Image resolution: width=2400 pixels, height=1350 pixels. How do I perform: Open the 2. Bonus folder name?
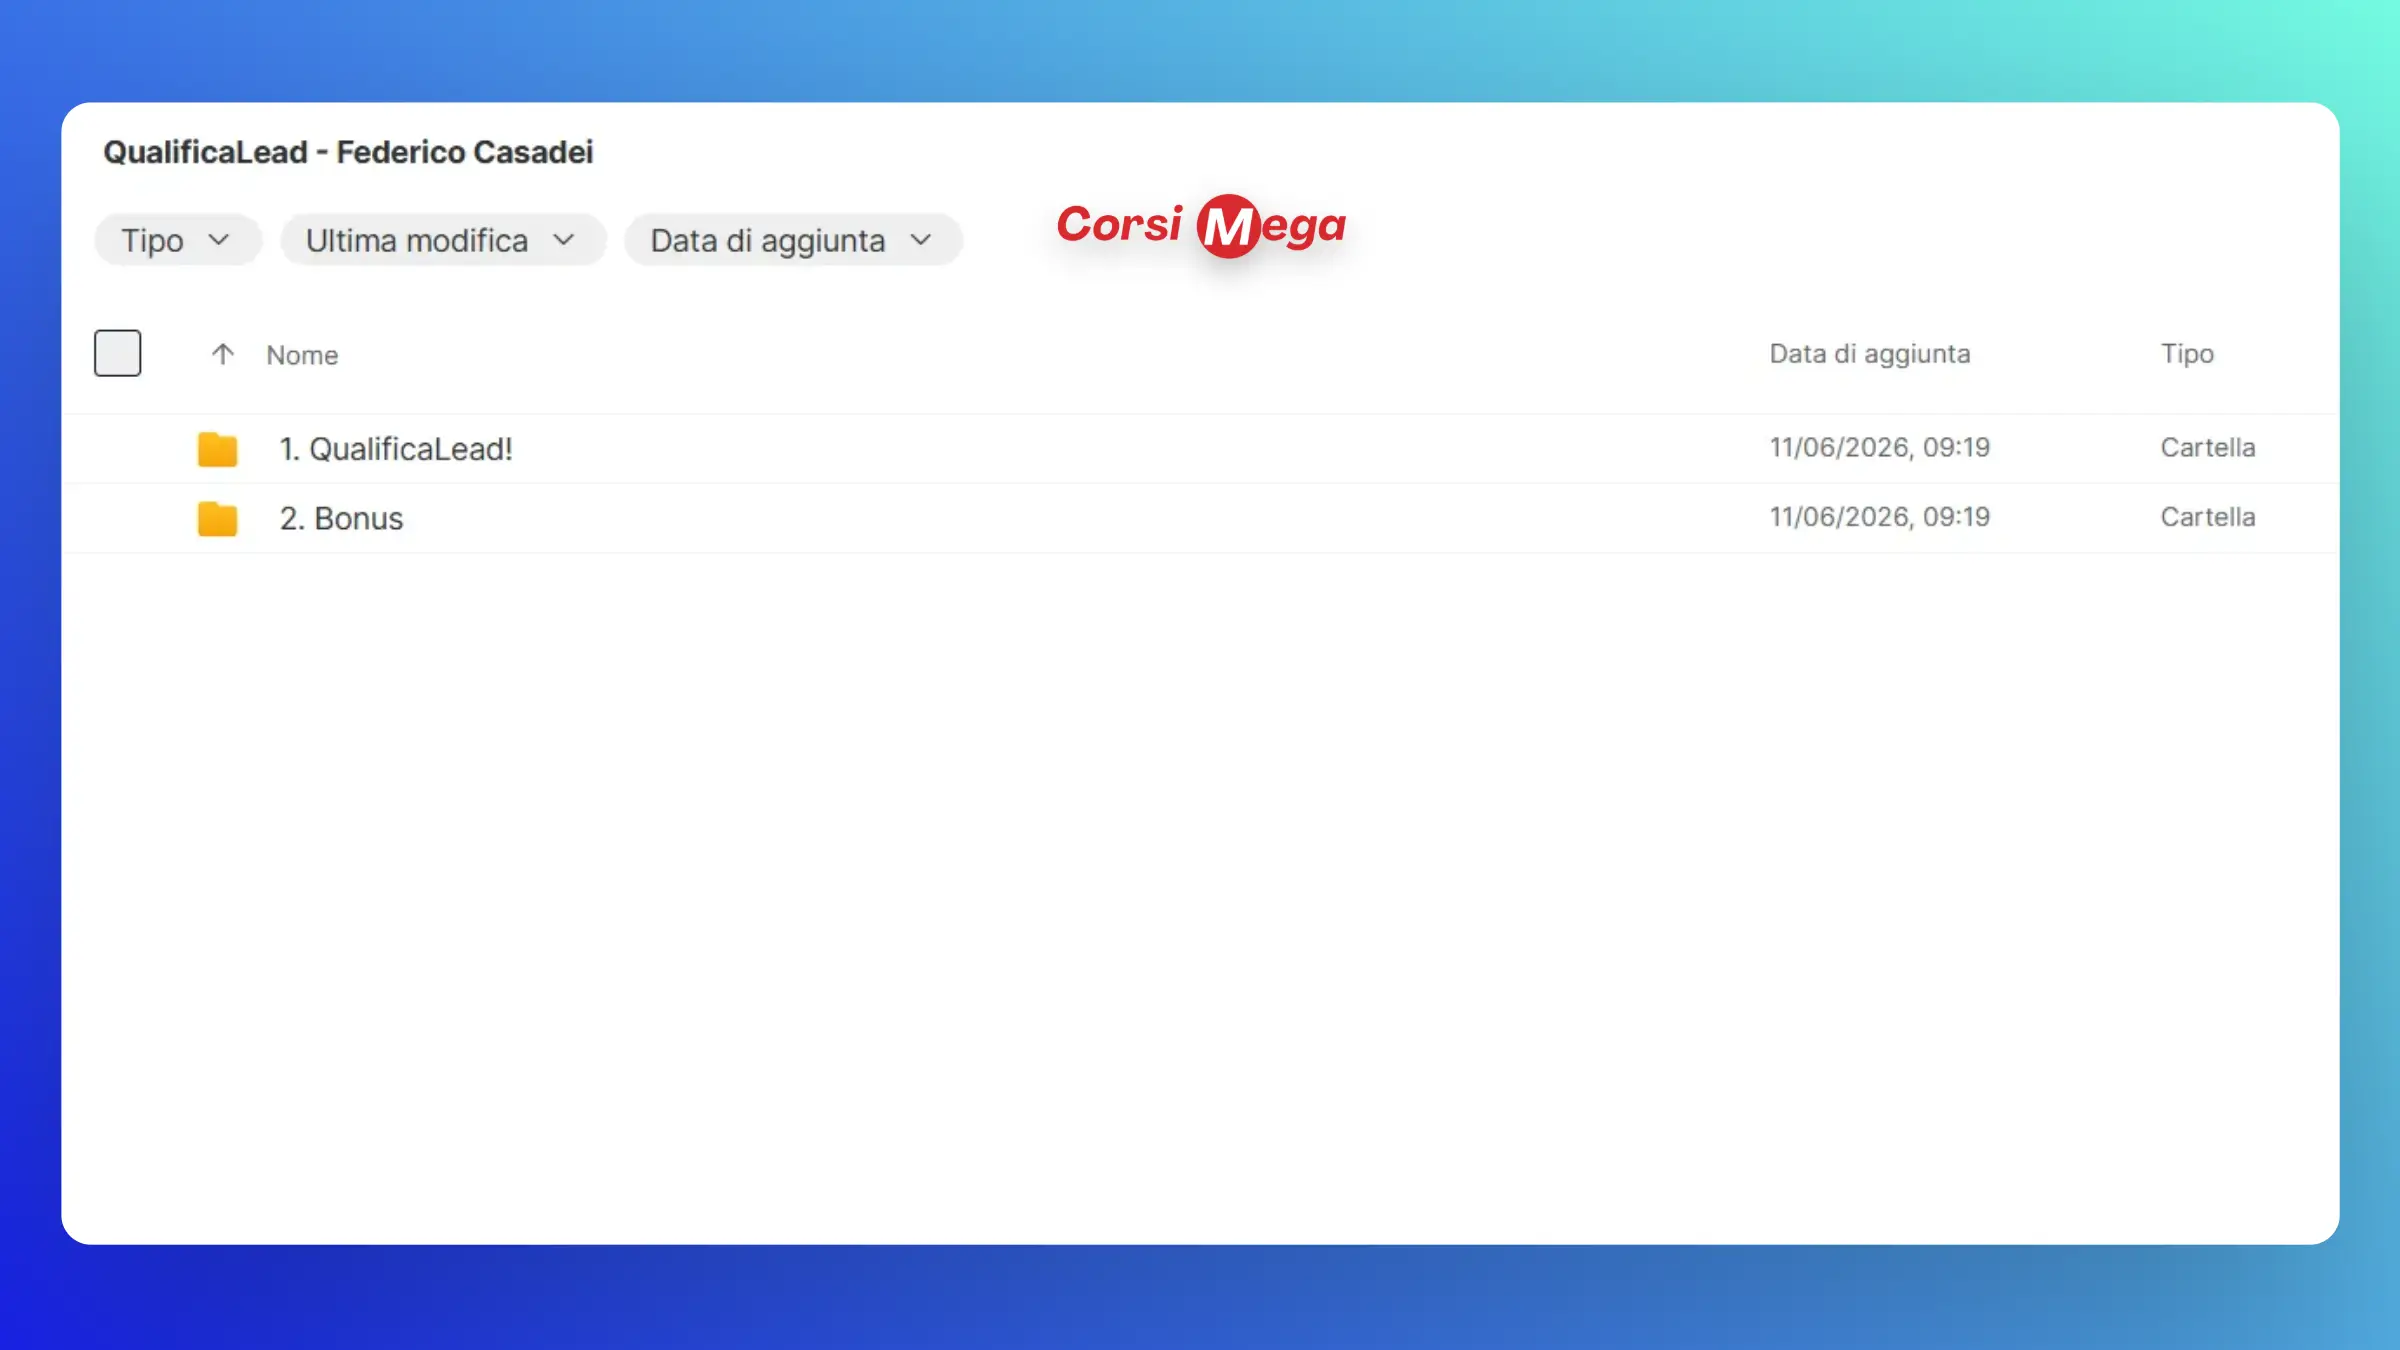coord(342,518)
